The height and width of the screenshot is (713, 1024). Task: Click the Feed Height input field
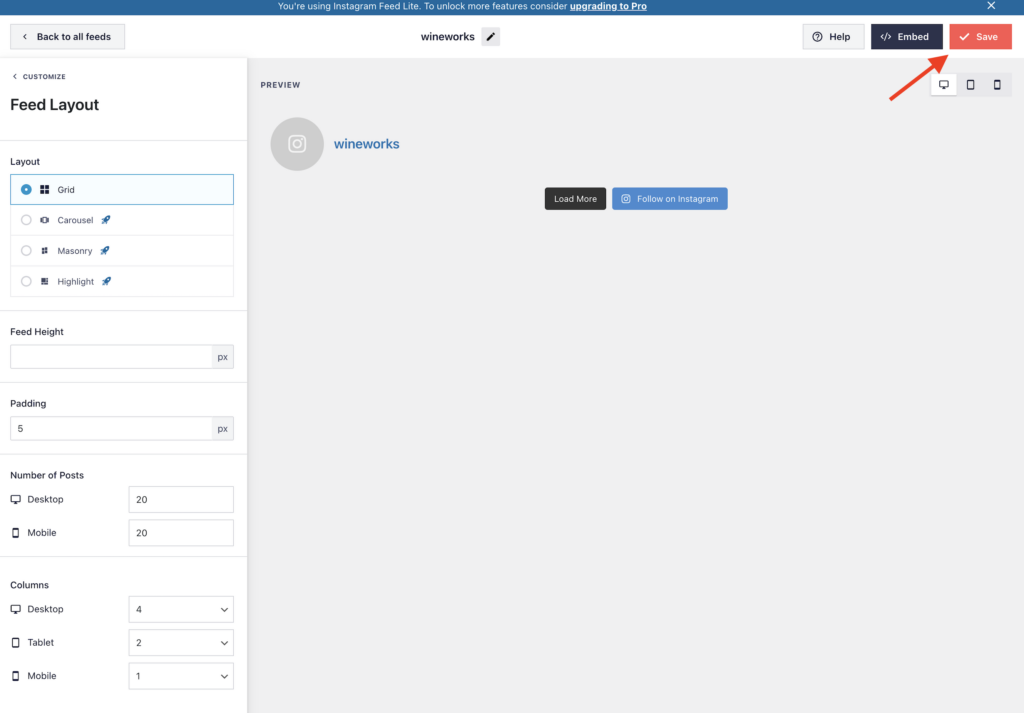pyautogui.click(x=112, y=356)
